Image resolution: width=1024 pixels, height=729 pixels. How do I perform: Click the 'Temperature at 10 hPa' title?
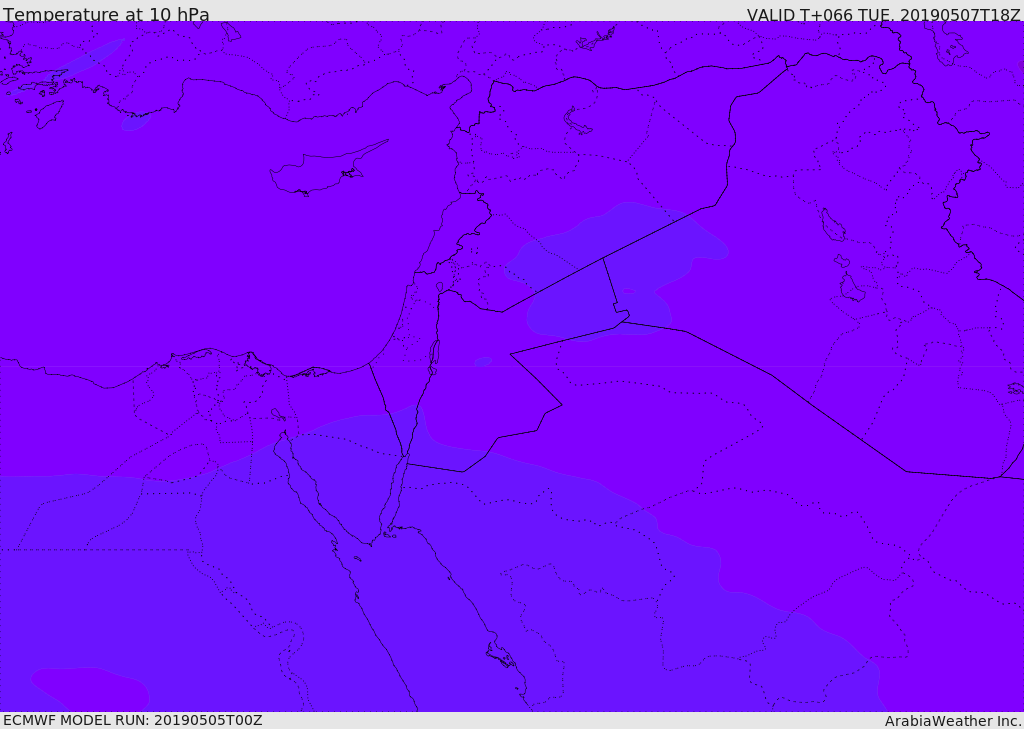(x=106, y=14)
